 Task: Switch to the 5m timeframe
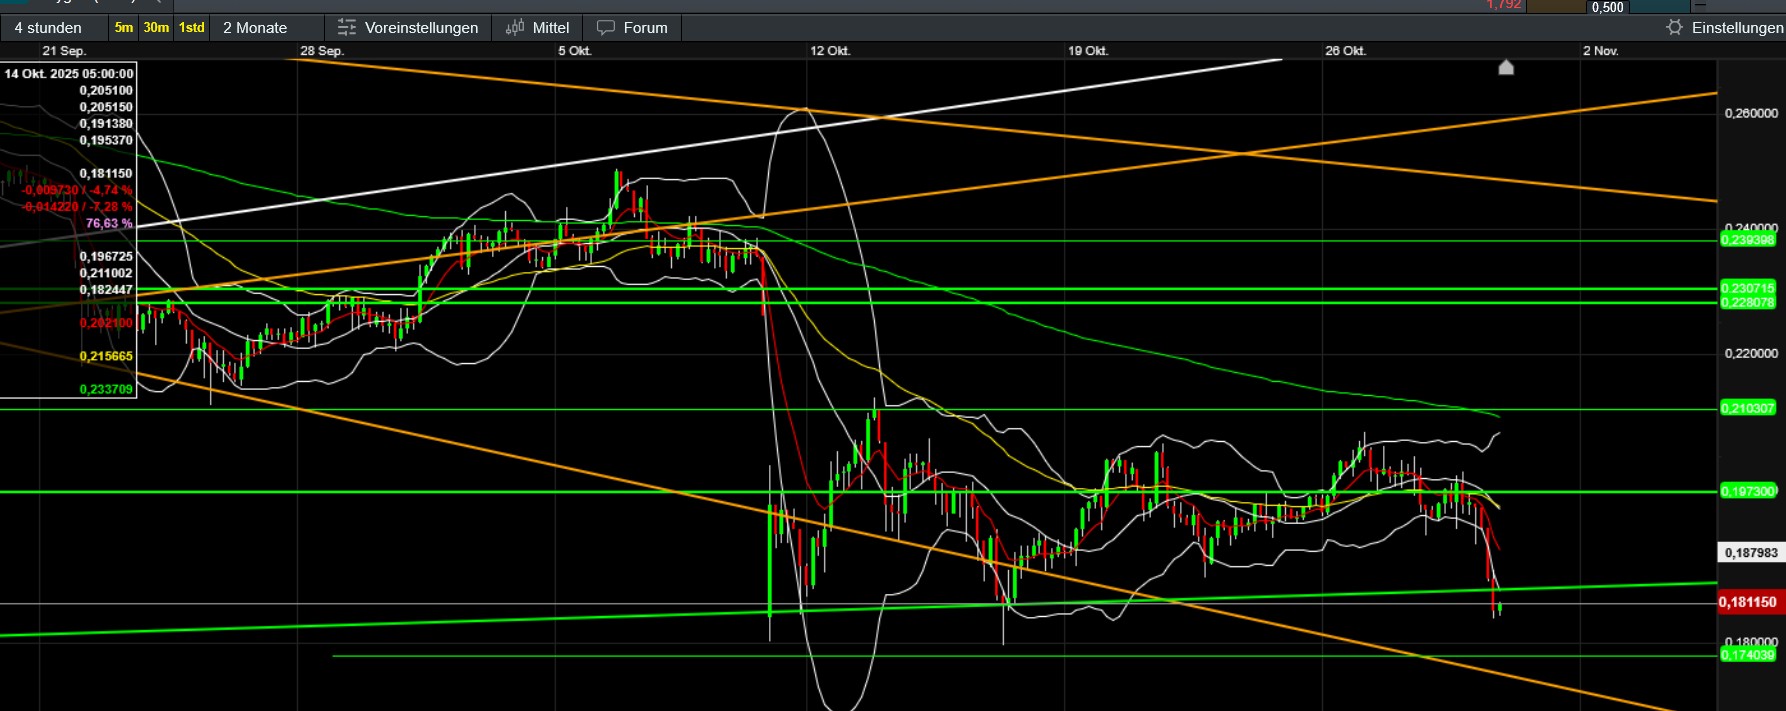(x=123, y=28)
